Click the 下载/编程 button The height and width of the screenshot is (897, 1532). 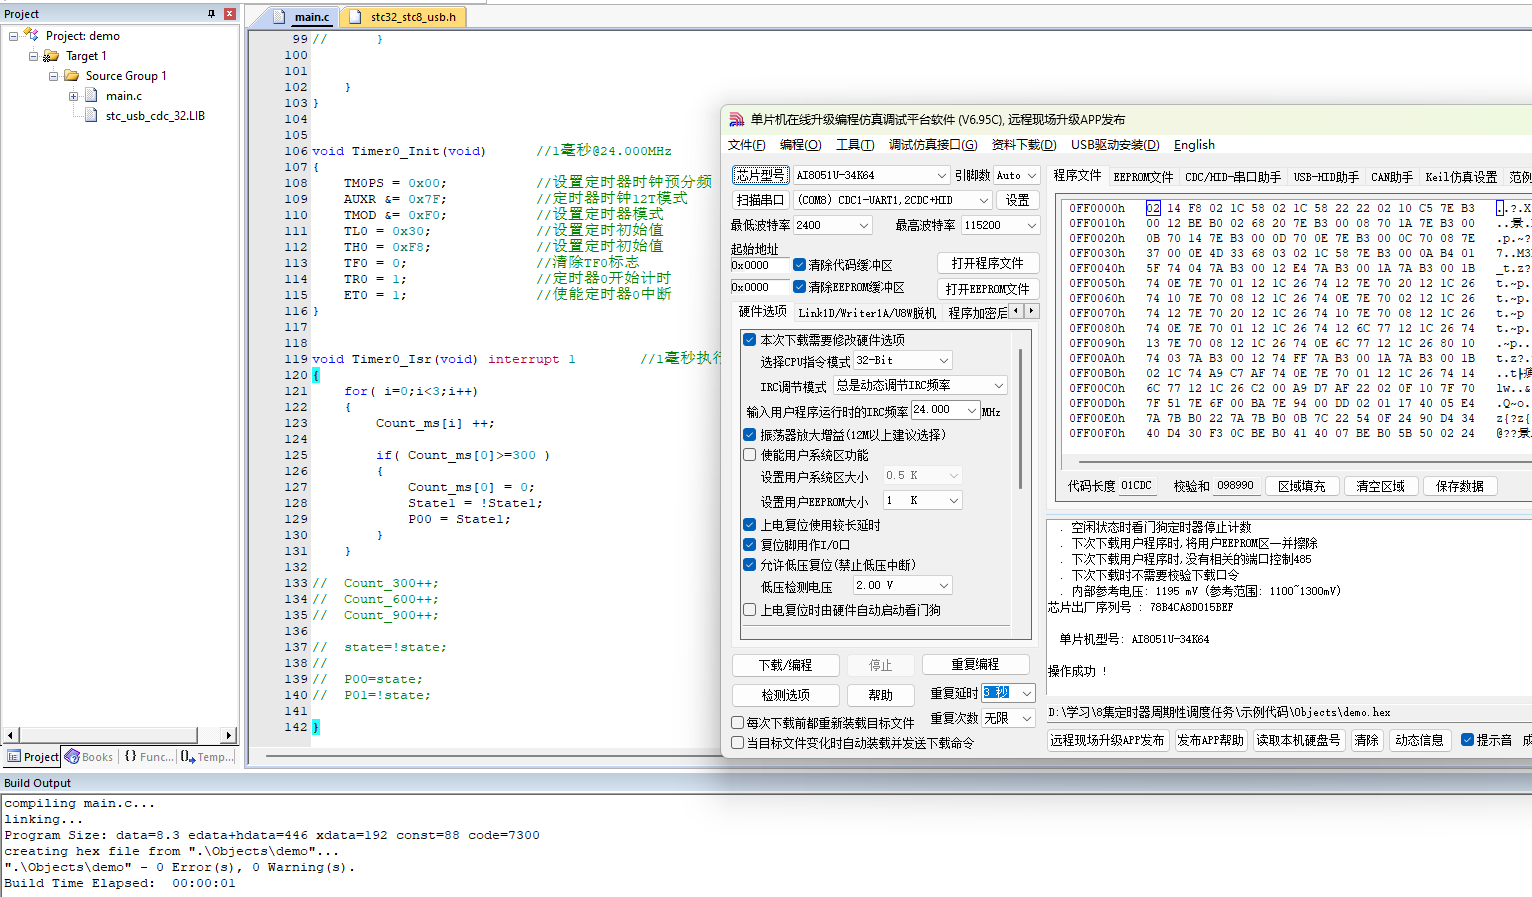785,665
